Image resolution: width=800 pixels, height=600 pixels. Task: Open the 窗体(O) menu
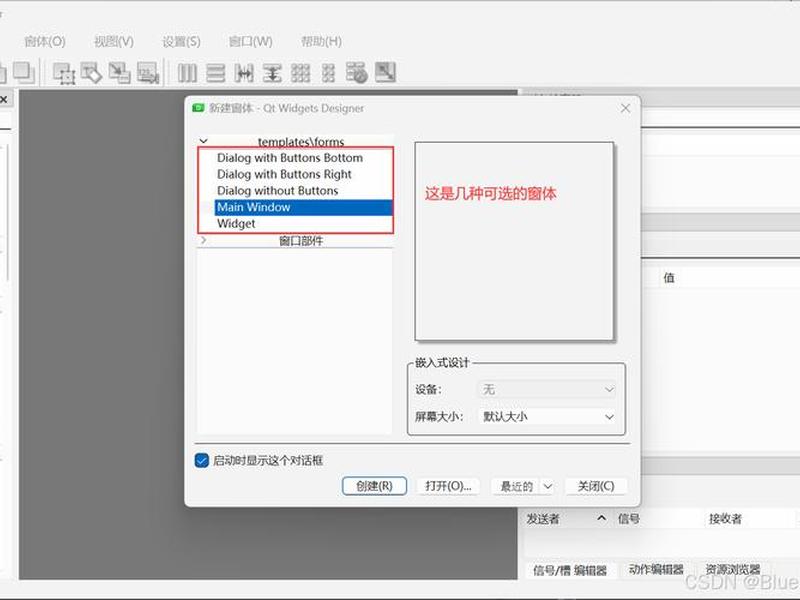[x=45, y=41]
